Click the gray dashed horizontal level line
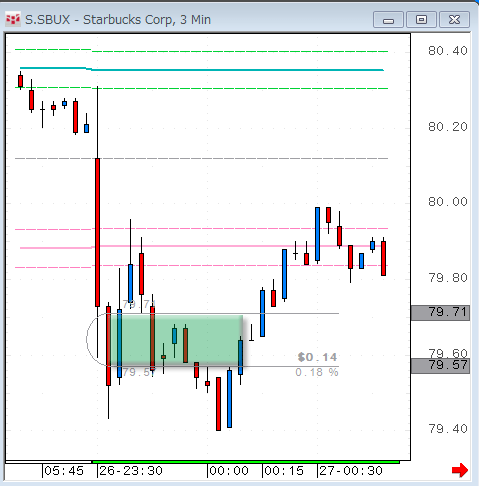479x486 pixels. point(201,158)
